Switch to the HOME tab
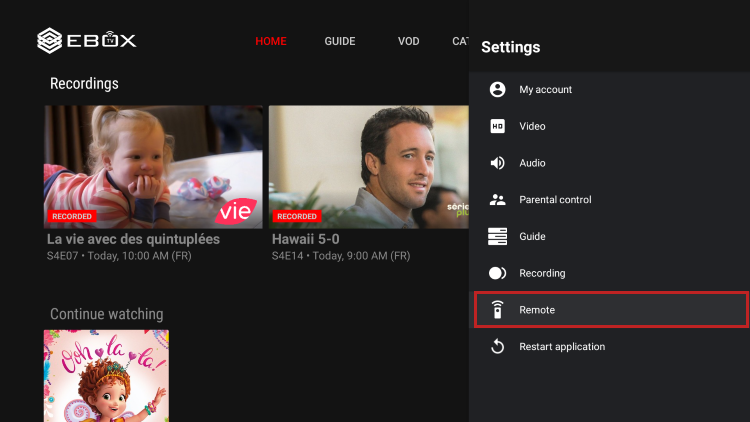This screenshot has height=422, width=750. 270,42
